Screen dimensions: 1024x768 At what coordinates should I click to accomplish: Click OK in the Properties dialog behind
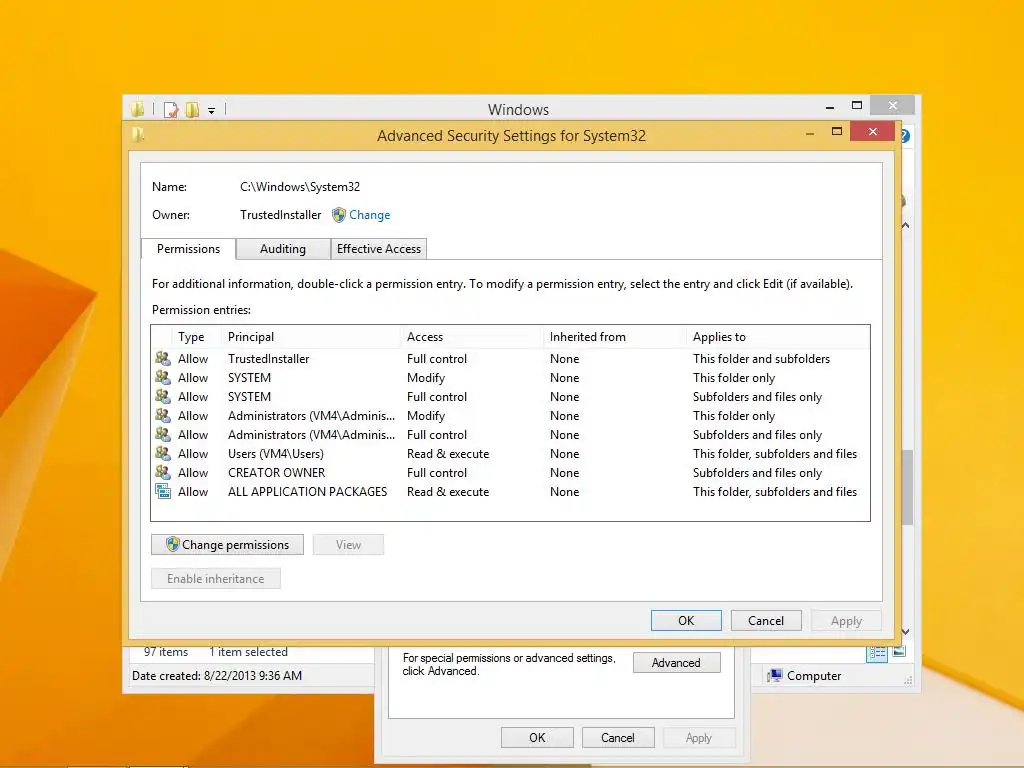tap(537, 737)
